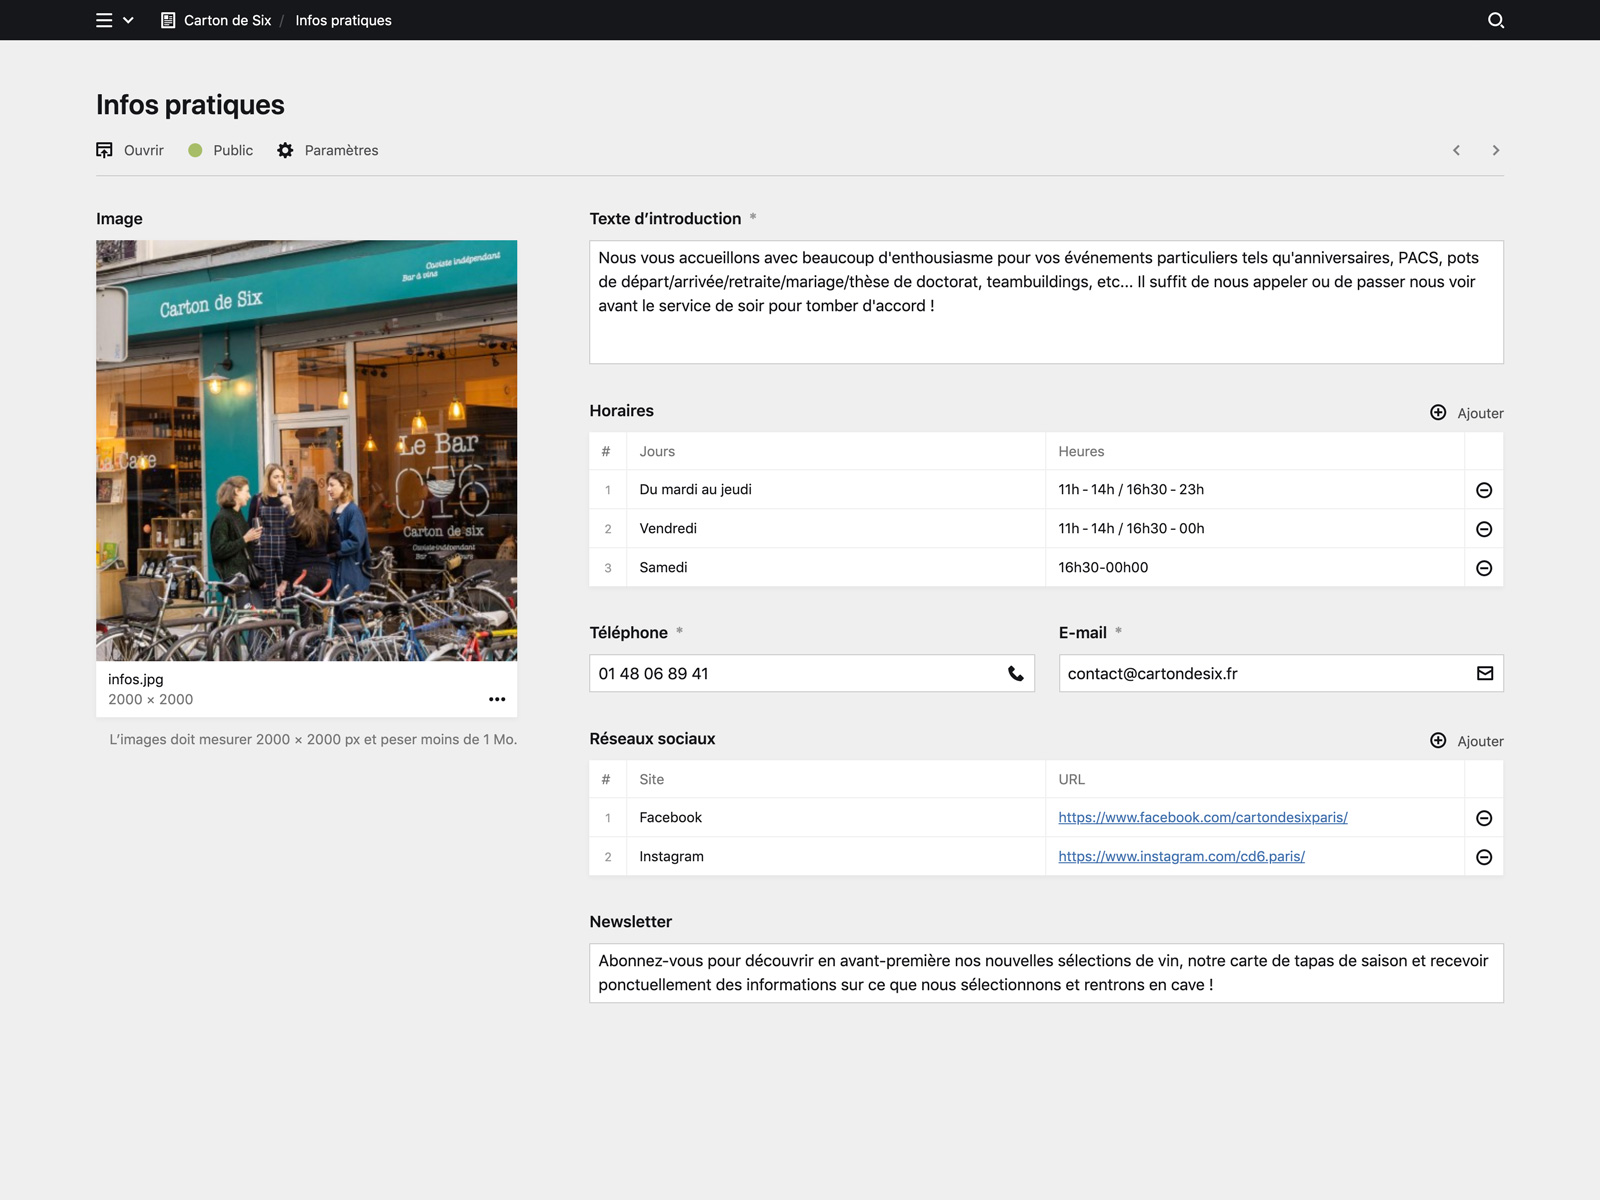Viewport: 1600px width, 1200px height.
Task: Open the Paramètres settings gear
Action: 285,150
